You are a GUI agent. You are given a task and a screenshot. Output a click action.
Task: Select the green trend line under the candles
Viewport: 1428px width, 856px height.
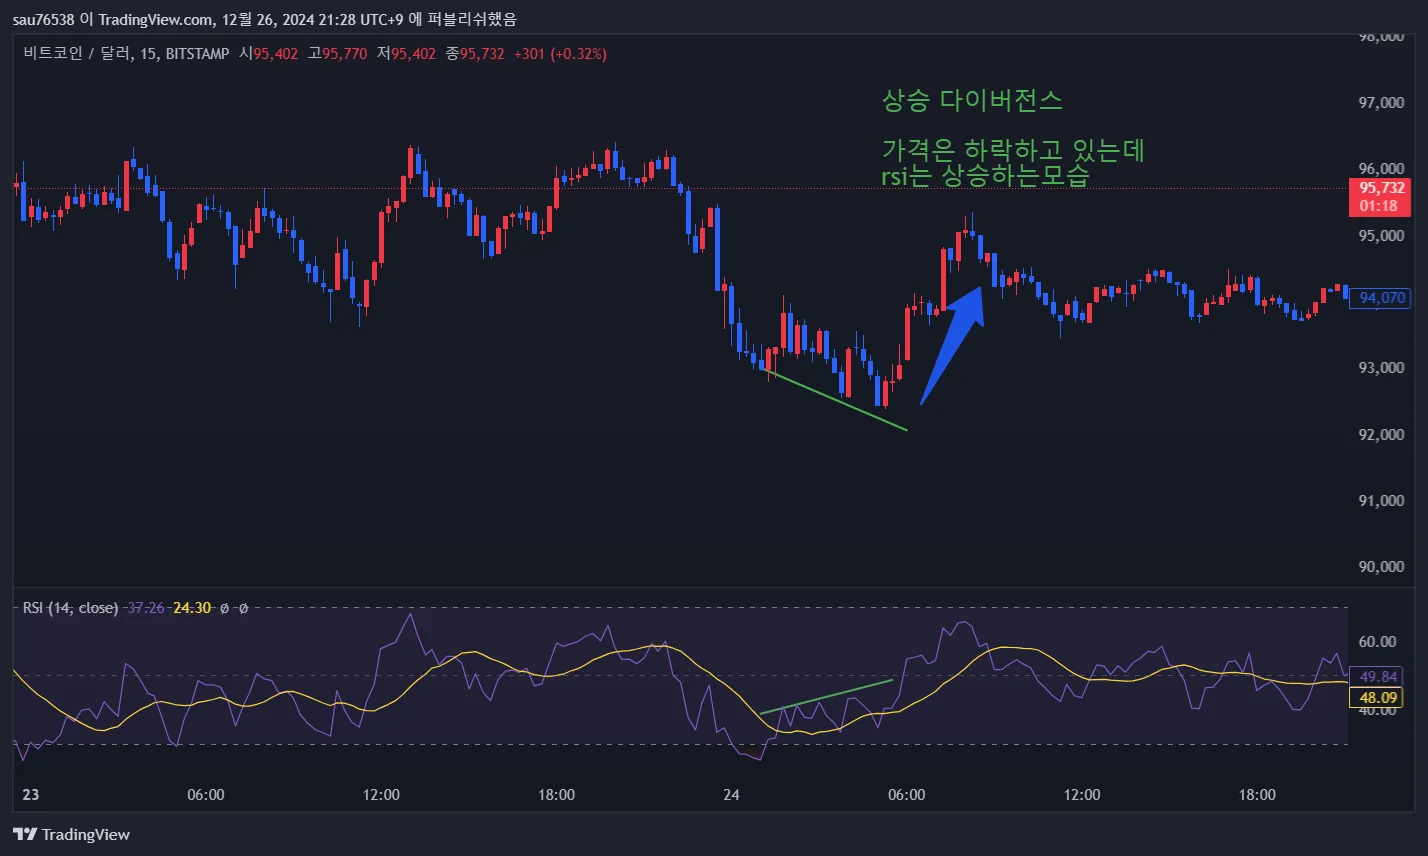click(x=835, y=400)
